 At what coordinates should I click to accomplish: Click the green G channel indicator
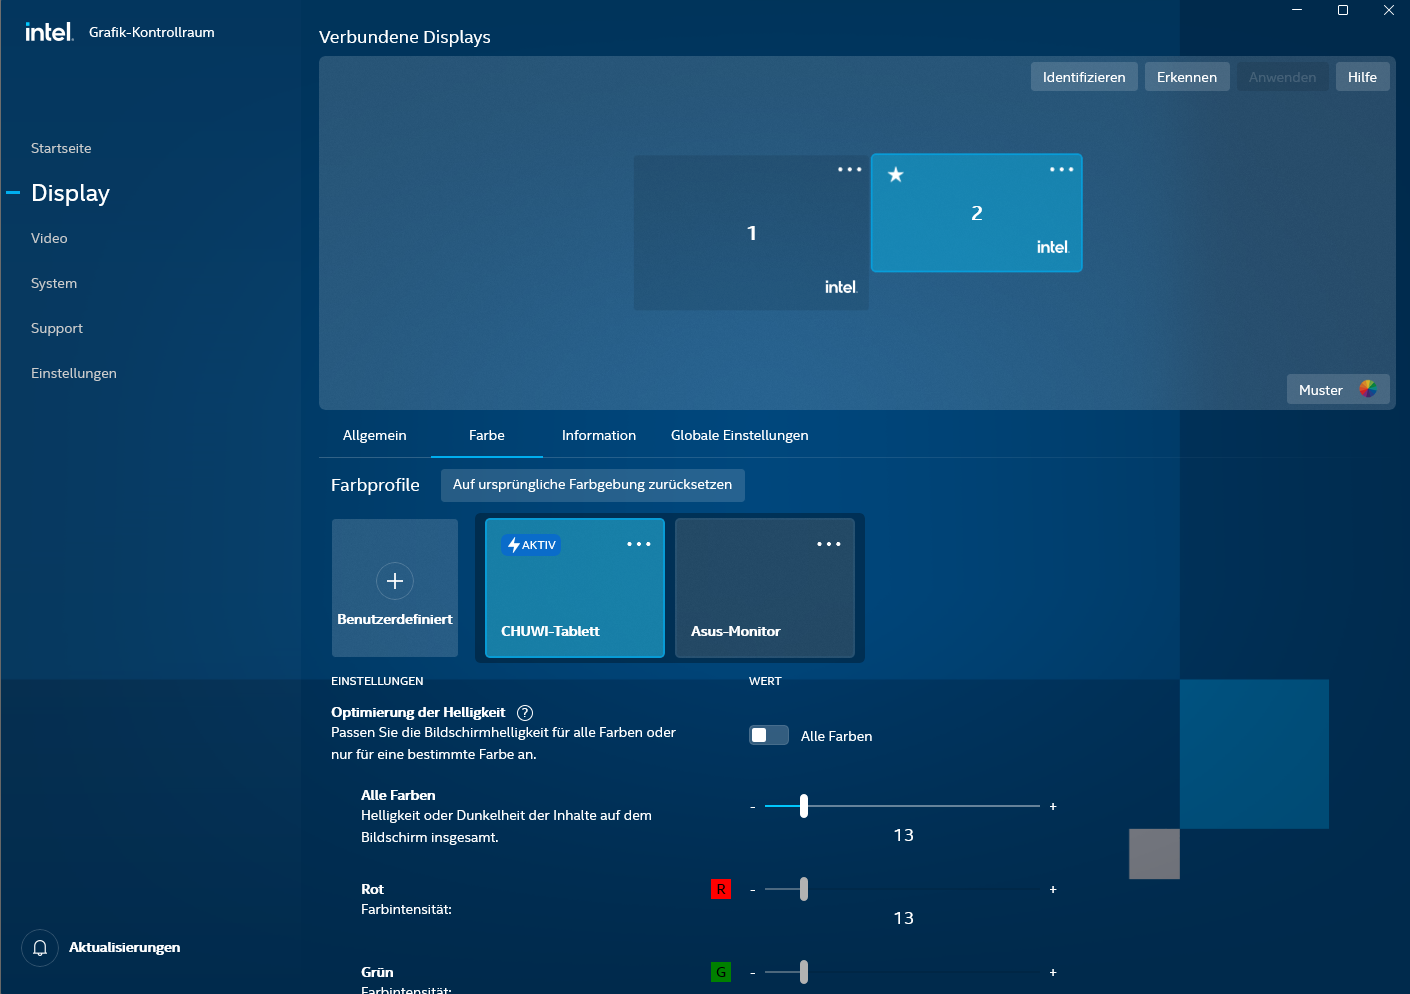(721, 972)
